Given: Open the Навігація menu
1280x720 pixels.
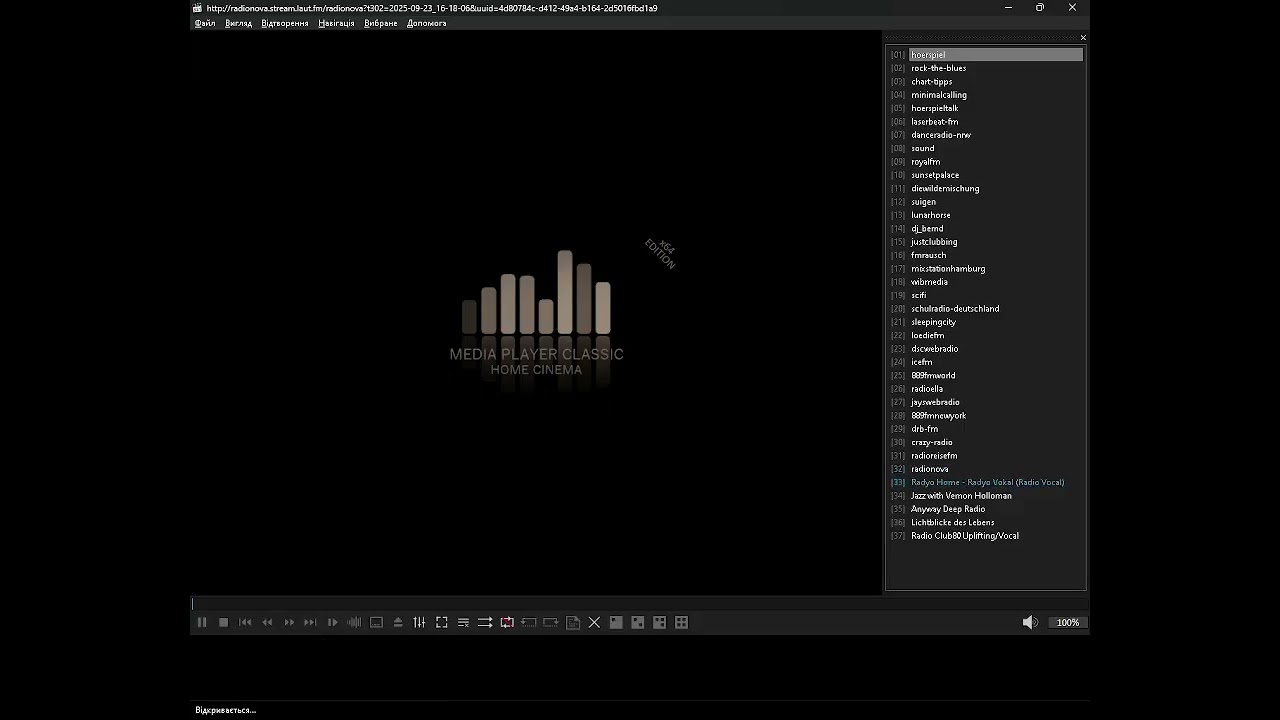Looking at the screenshot, I should point(336,23).
